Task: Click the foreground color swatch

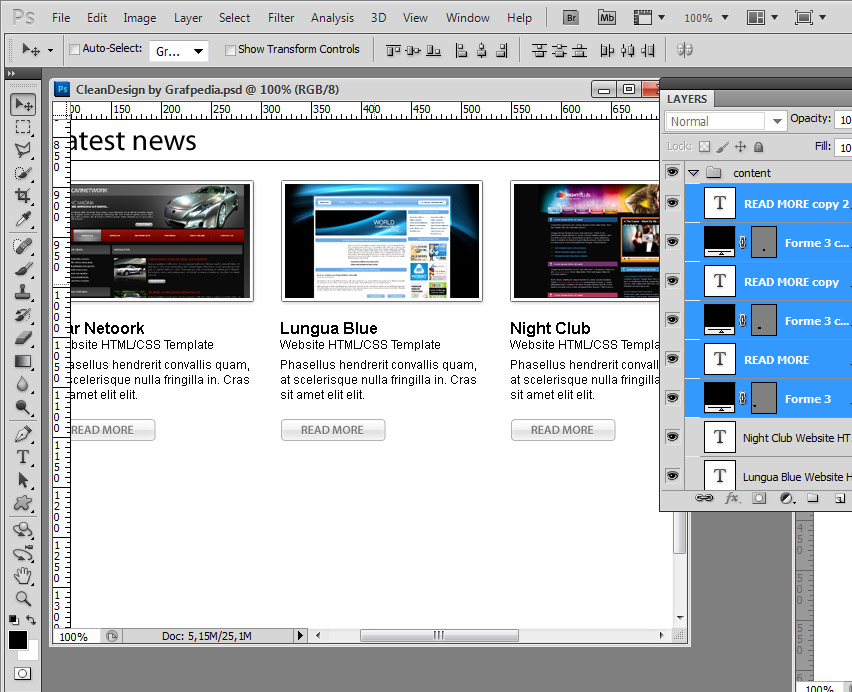Action: 18,640
